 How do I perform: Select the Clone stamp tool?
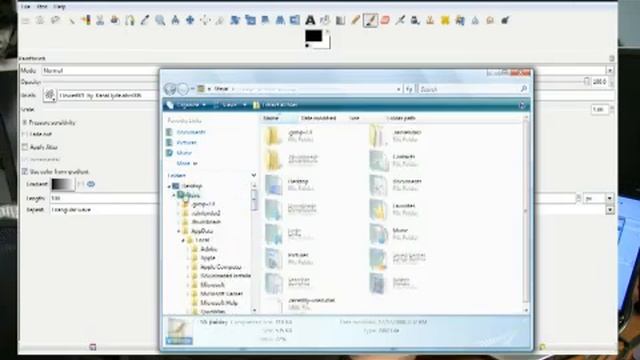click(430, 20)
